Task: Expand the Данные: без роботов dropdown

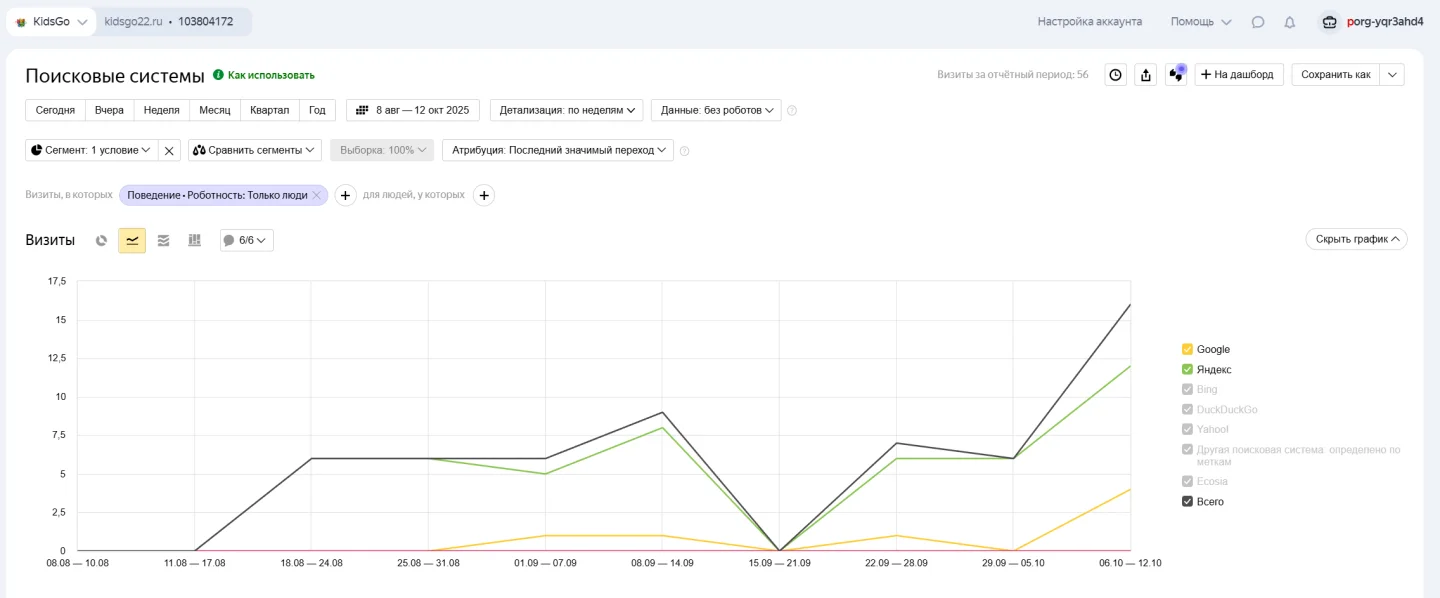Action: [715, 110]
